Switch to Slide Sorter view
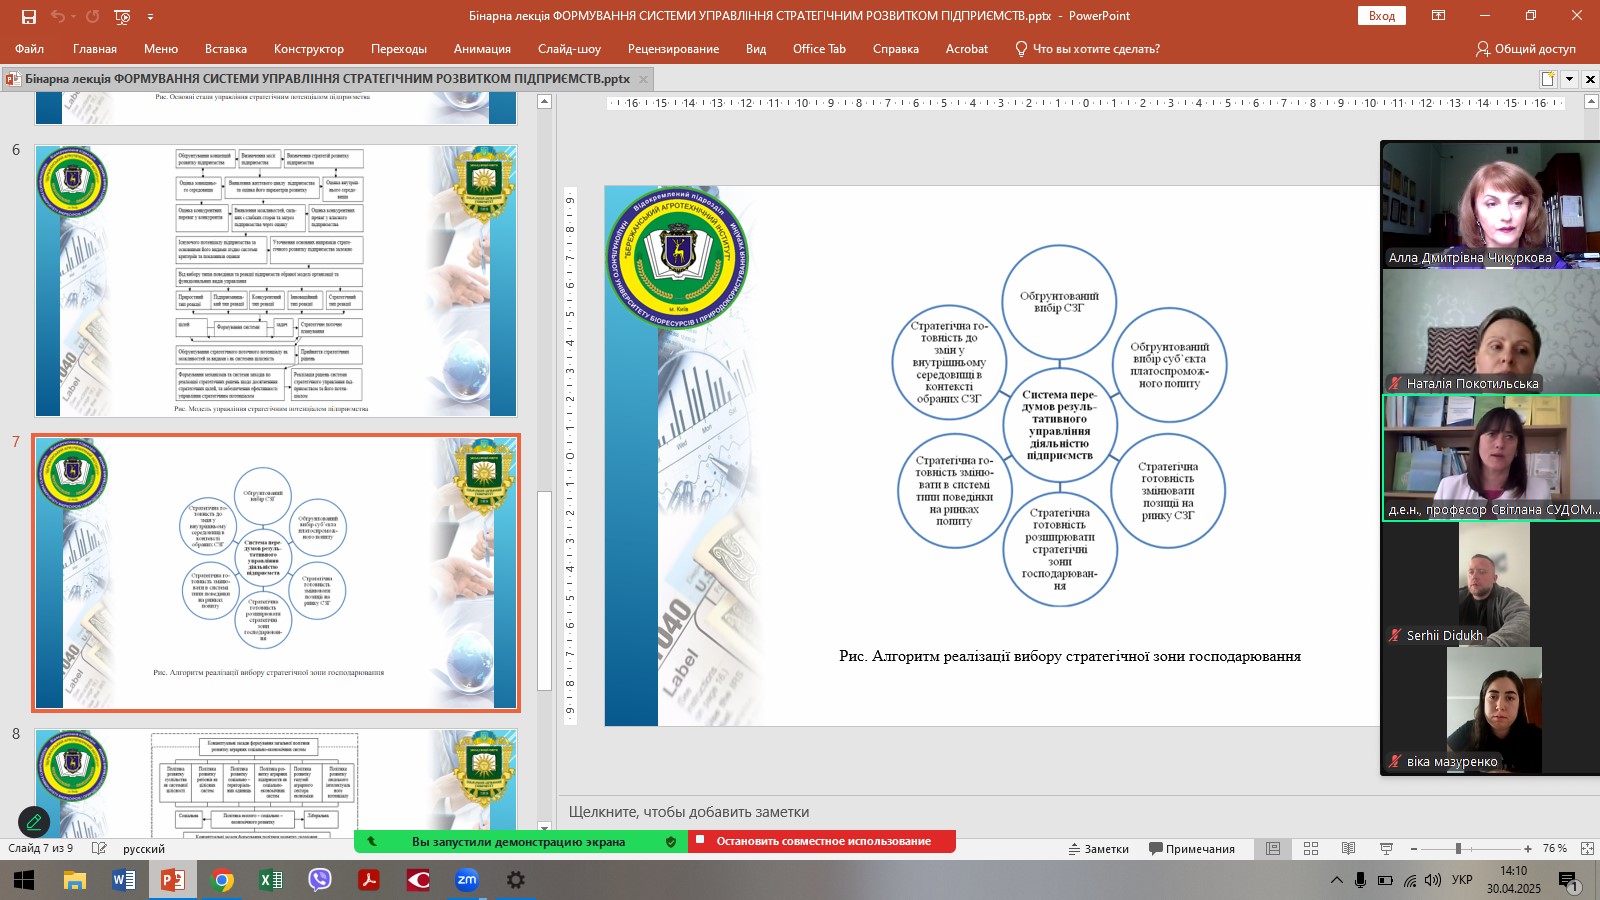This screenshot has width=1600, height=900. click(1311, 848)
